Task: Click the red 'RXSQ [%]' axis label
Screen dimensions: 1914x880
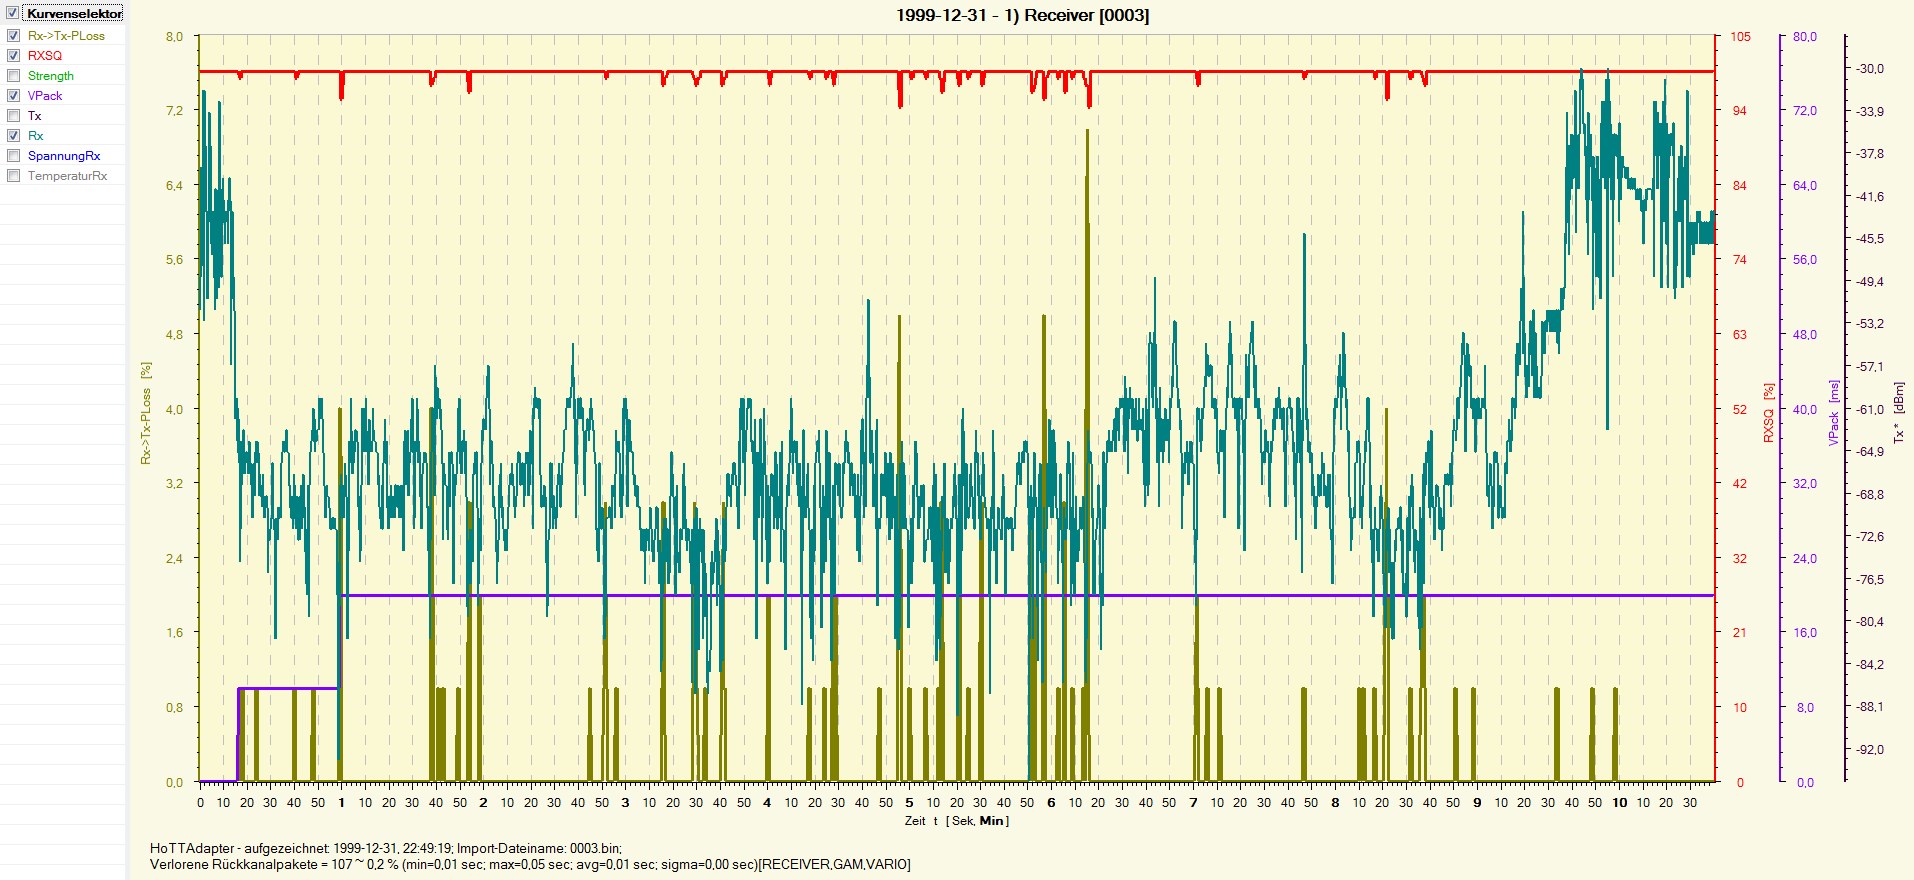Action: (1768, 413)
